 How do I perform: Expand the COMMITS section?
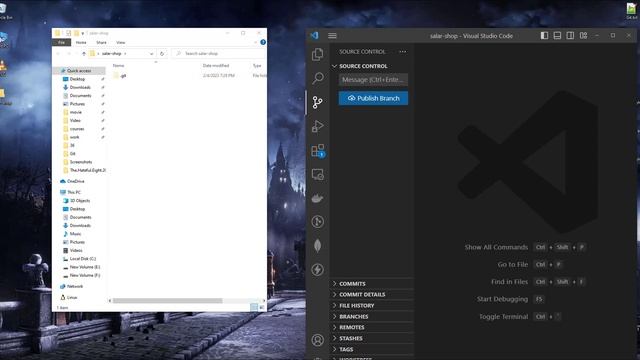371,284
